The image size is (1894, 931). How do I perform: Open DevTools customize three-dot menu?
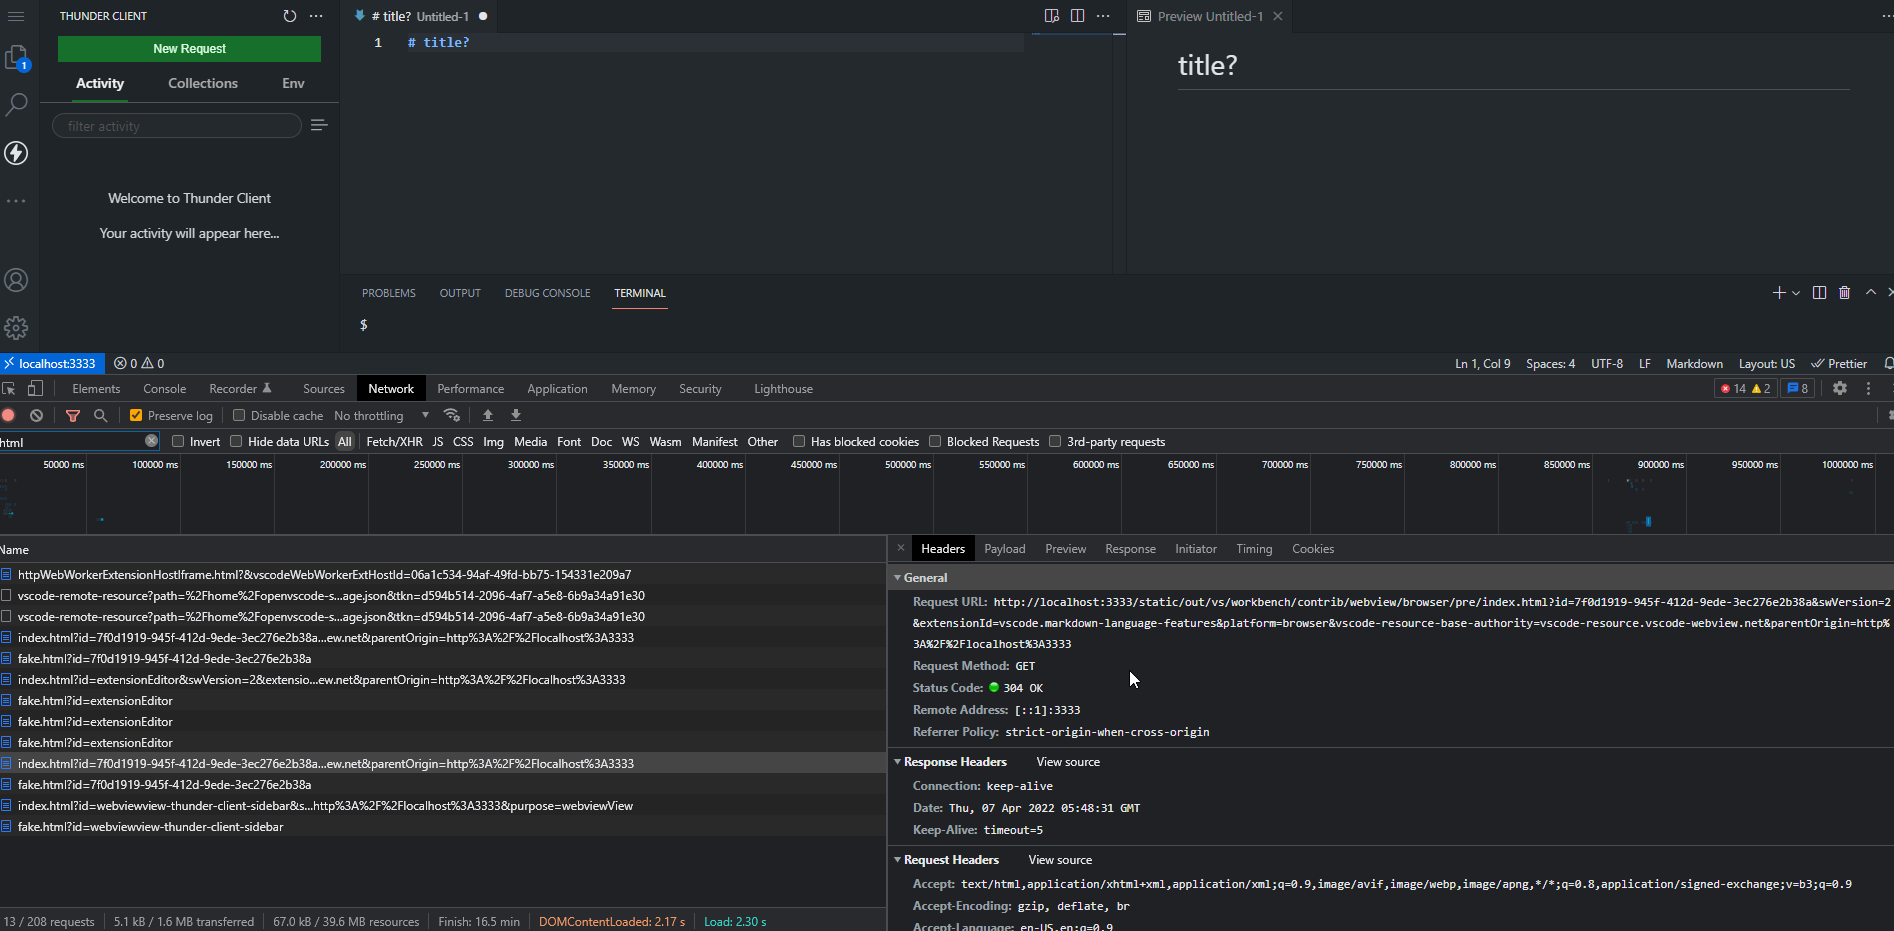(1868, 389)
